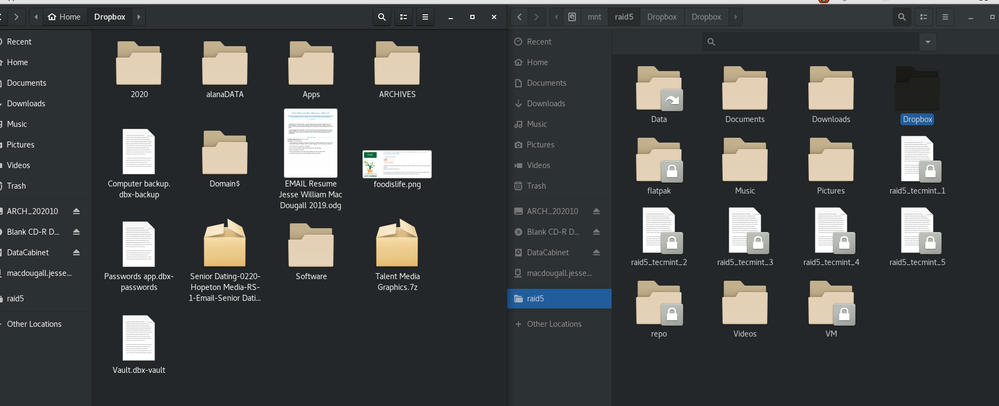Open the hamburger menu in the left window

425,17
